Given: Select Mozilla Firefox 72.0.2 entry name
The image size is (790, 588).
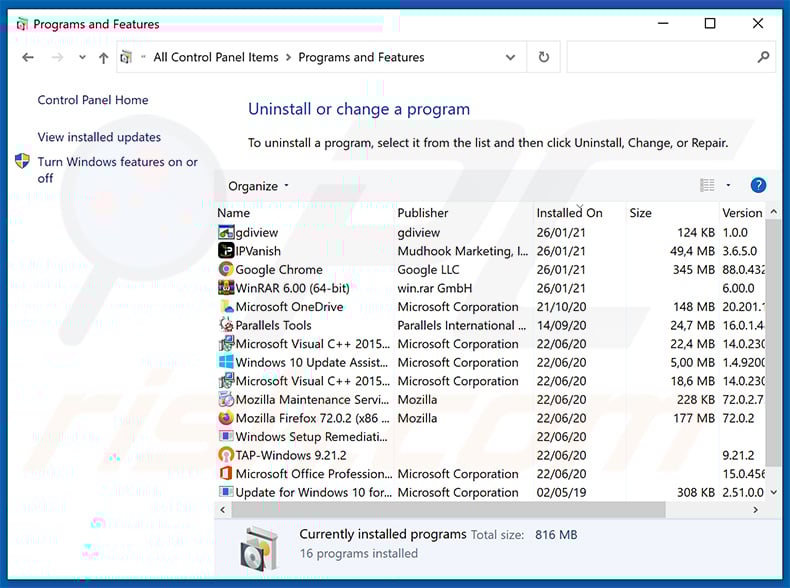Looking at the screenshot, I should [312, 418].
